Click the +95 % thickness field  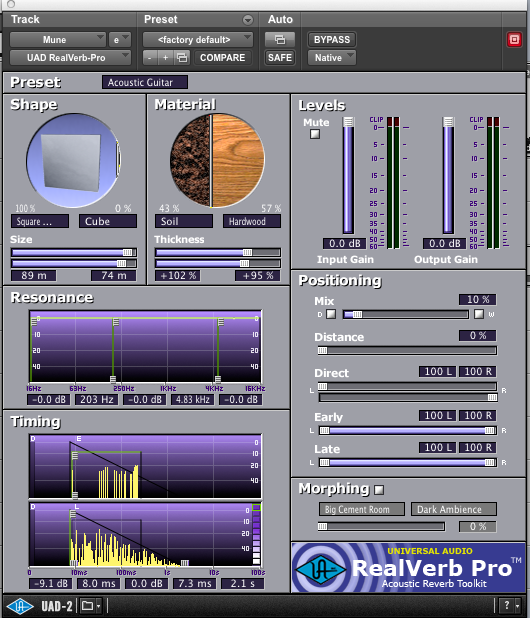click(258, 275)
